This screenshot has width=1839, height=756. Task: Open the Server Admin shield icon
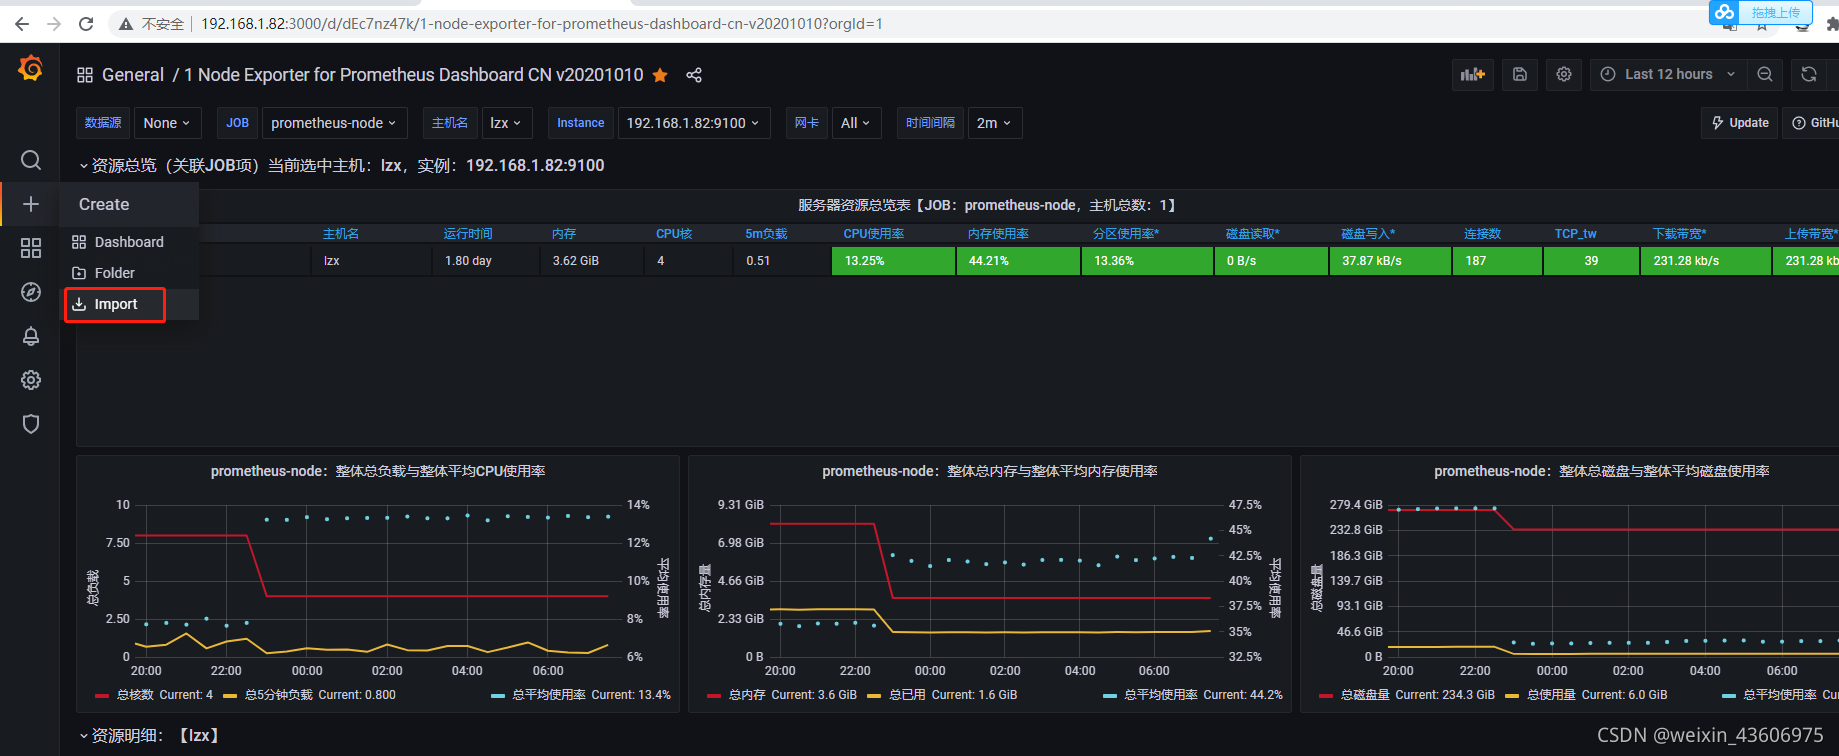(31, 424)
